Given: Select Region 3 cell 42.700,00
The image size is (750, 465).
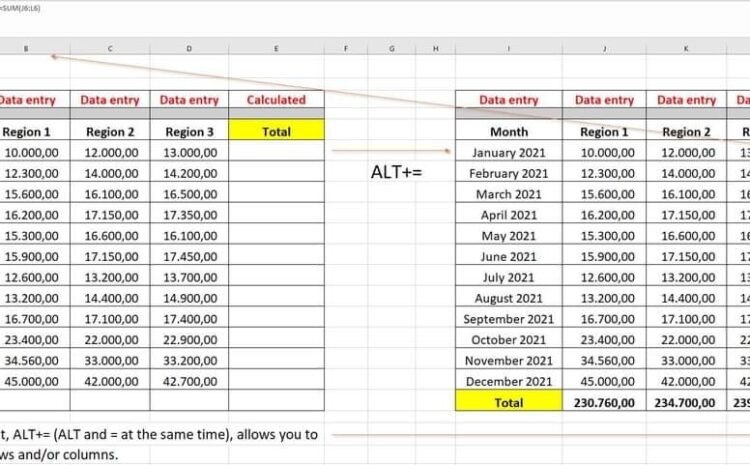Looking at the screenshot, I should coord(189,381).
